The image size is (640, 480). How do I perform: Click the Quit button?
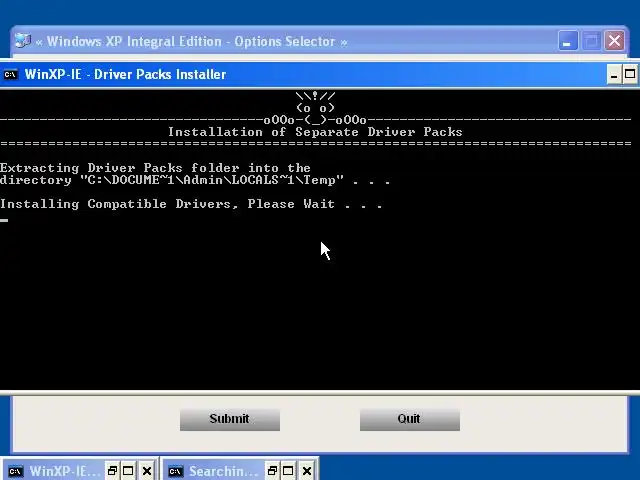(x=409, y=419)
